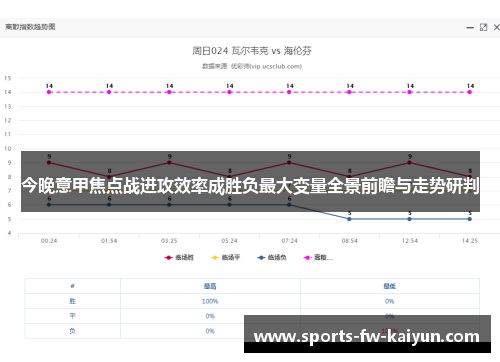Screen dimensions: 500x362
Task: Click the 胜 row label in the table
Action: 72,301
